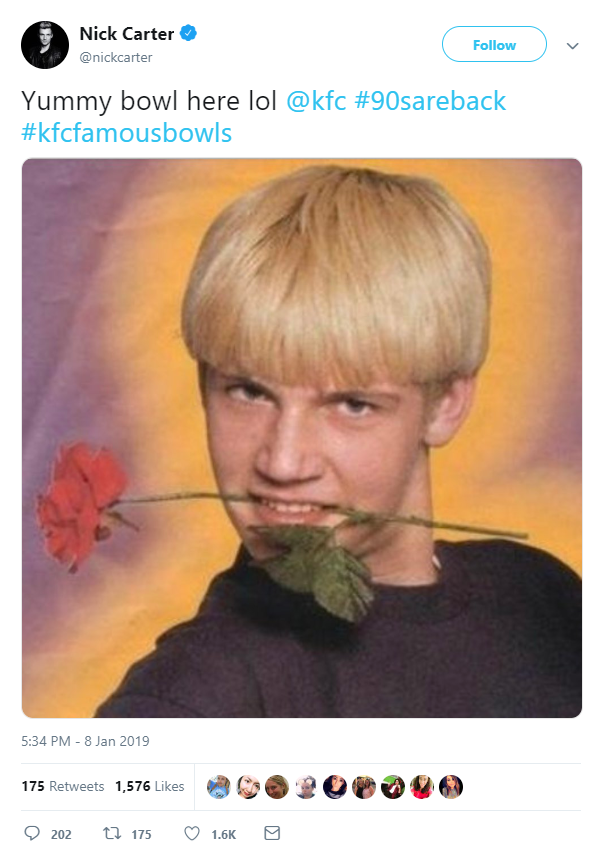The image size is (616, 852).
Task: Click the reply speech bubble icon
Action: point(32,833)
